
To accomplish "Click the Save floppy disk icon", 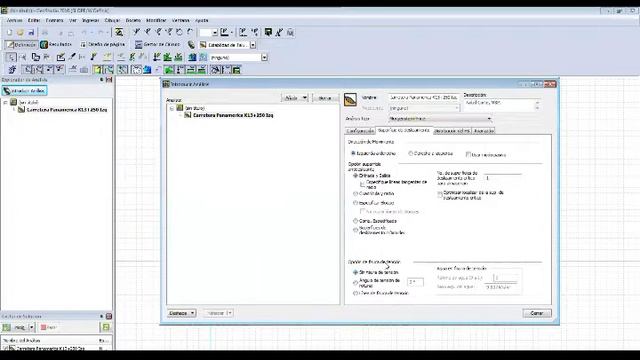I will click(31, 33).
